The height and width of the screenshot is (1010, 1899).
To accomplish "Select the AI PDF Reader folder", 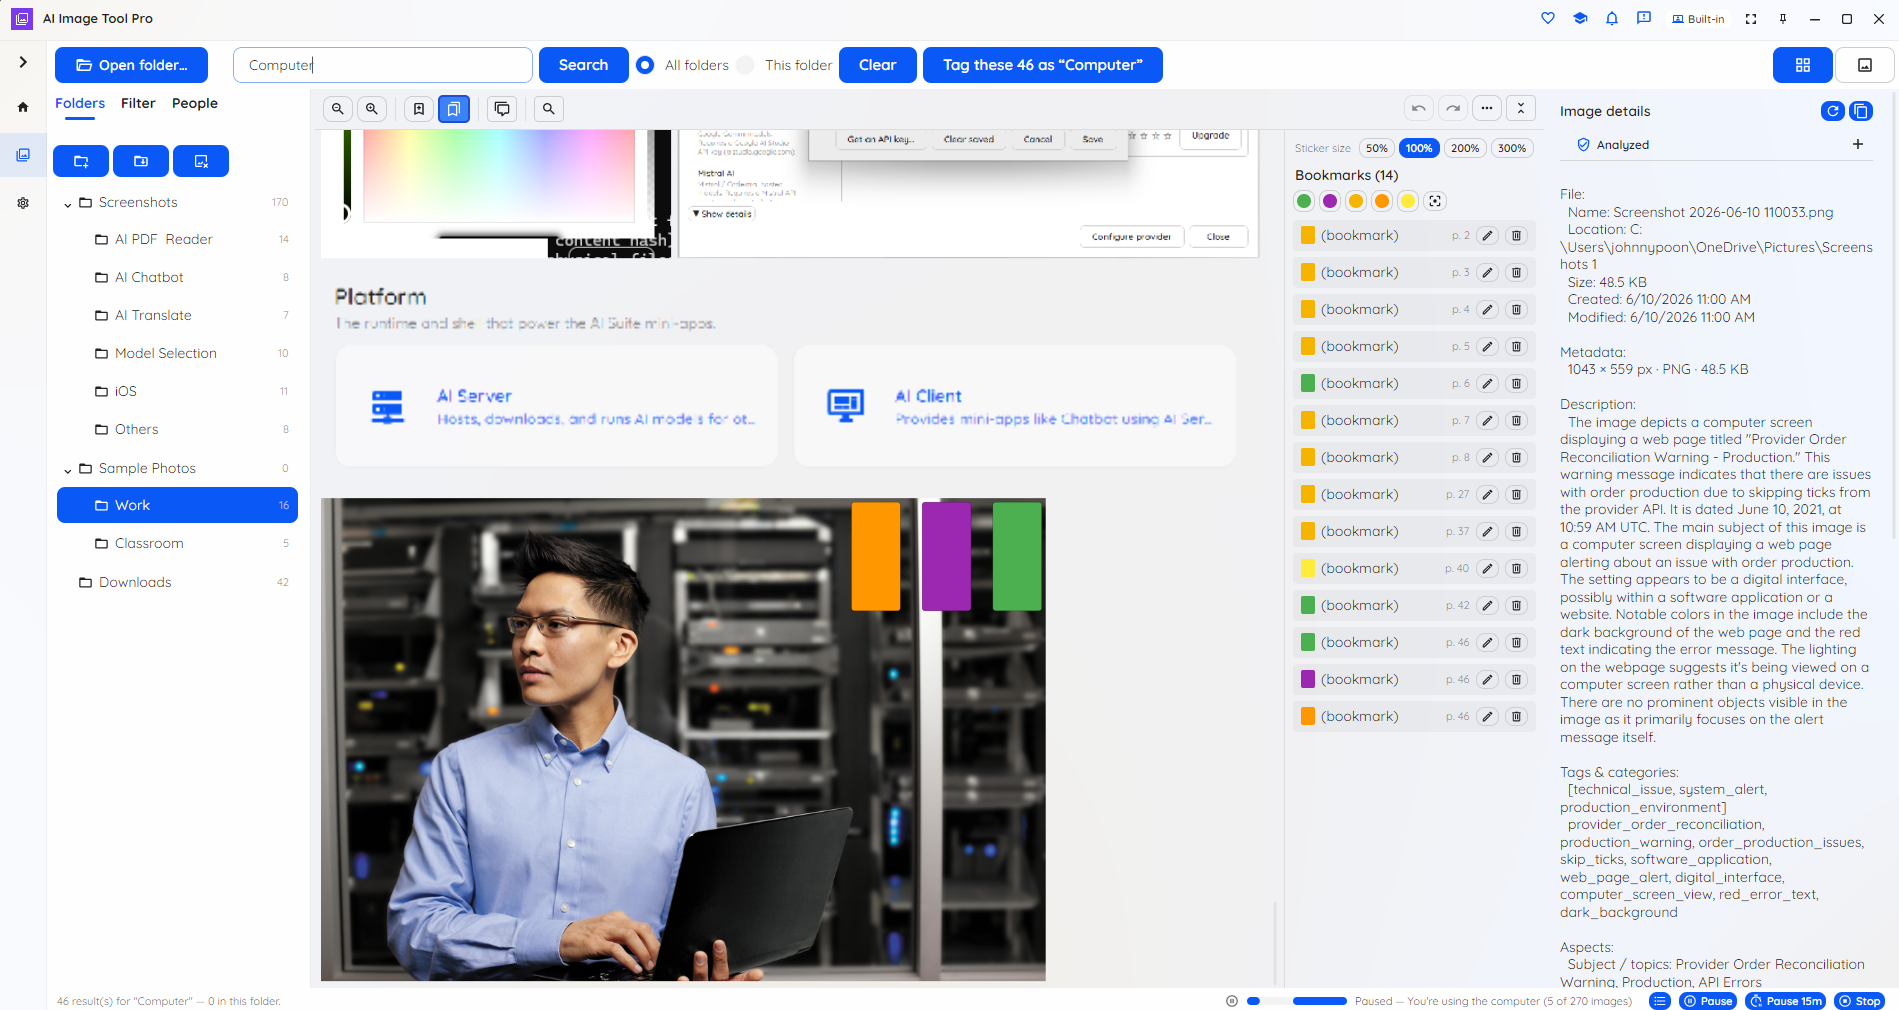I will point(176,240).
